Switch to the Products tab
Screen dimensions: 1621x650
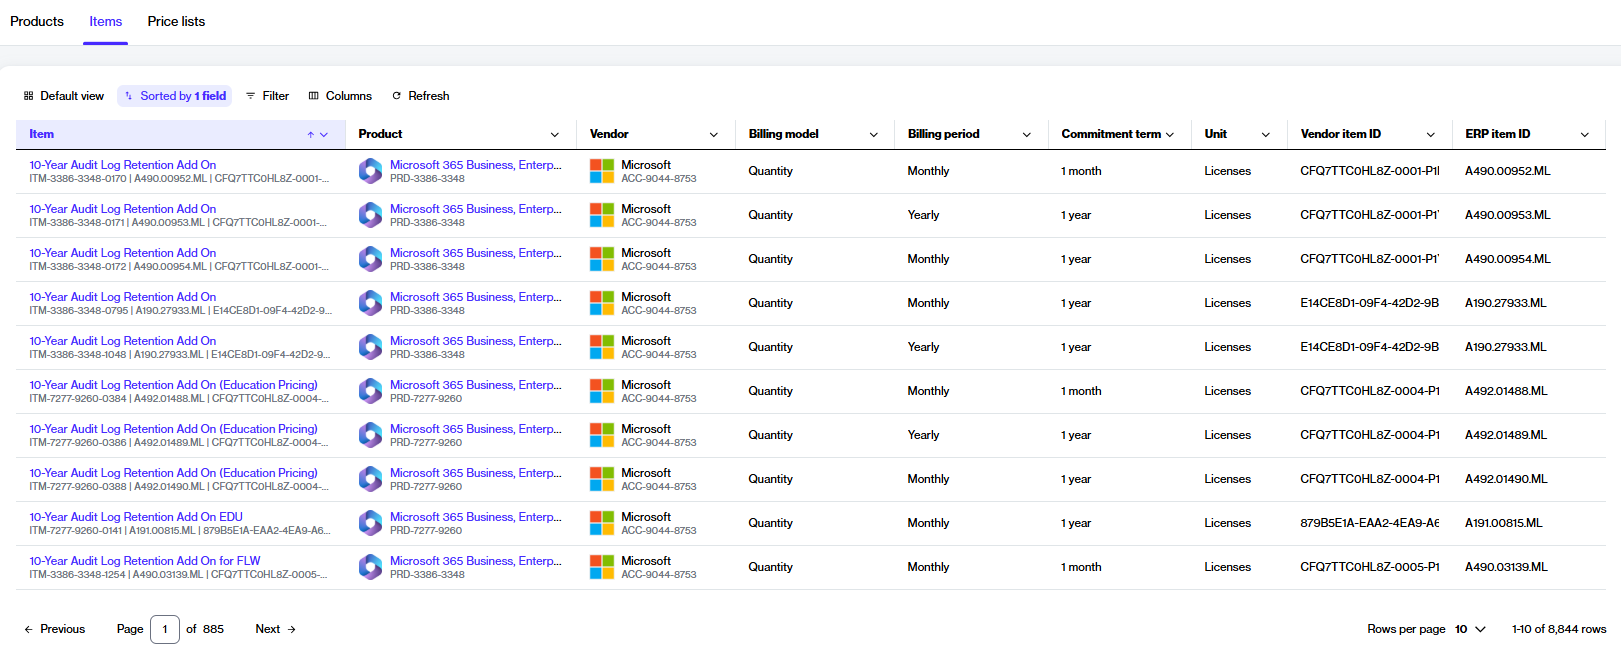click(x=37, y=21)
